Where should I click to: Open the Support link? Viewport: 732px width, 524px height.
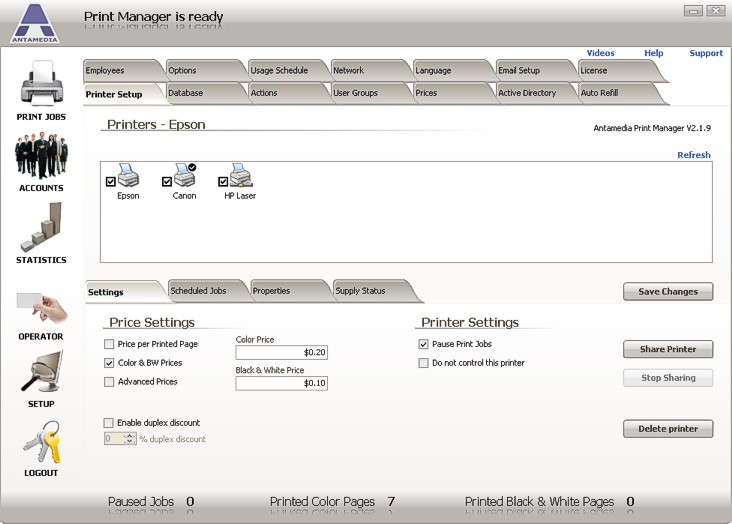706,53
